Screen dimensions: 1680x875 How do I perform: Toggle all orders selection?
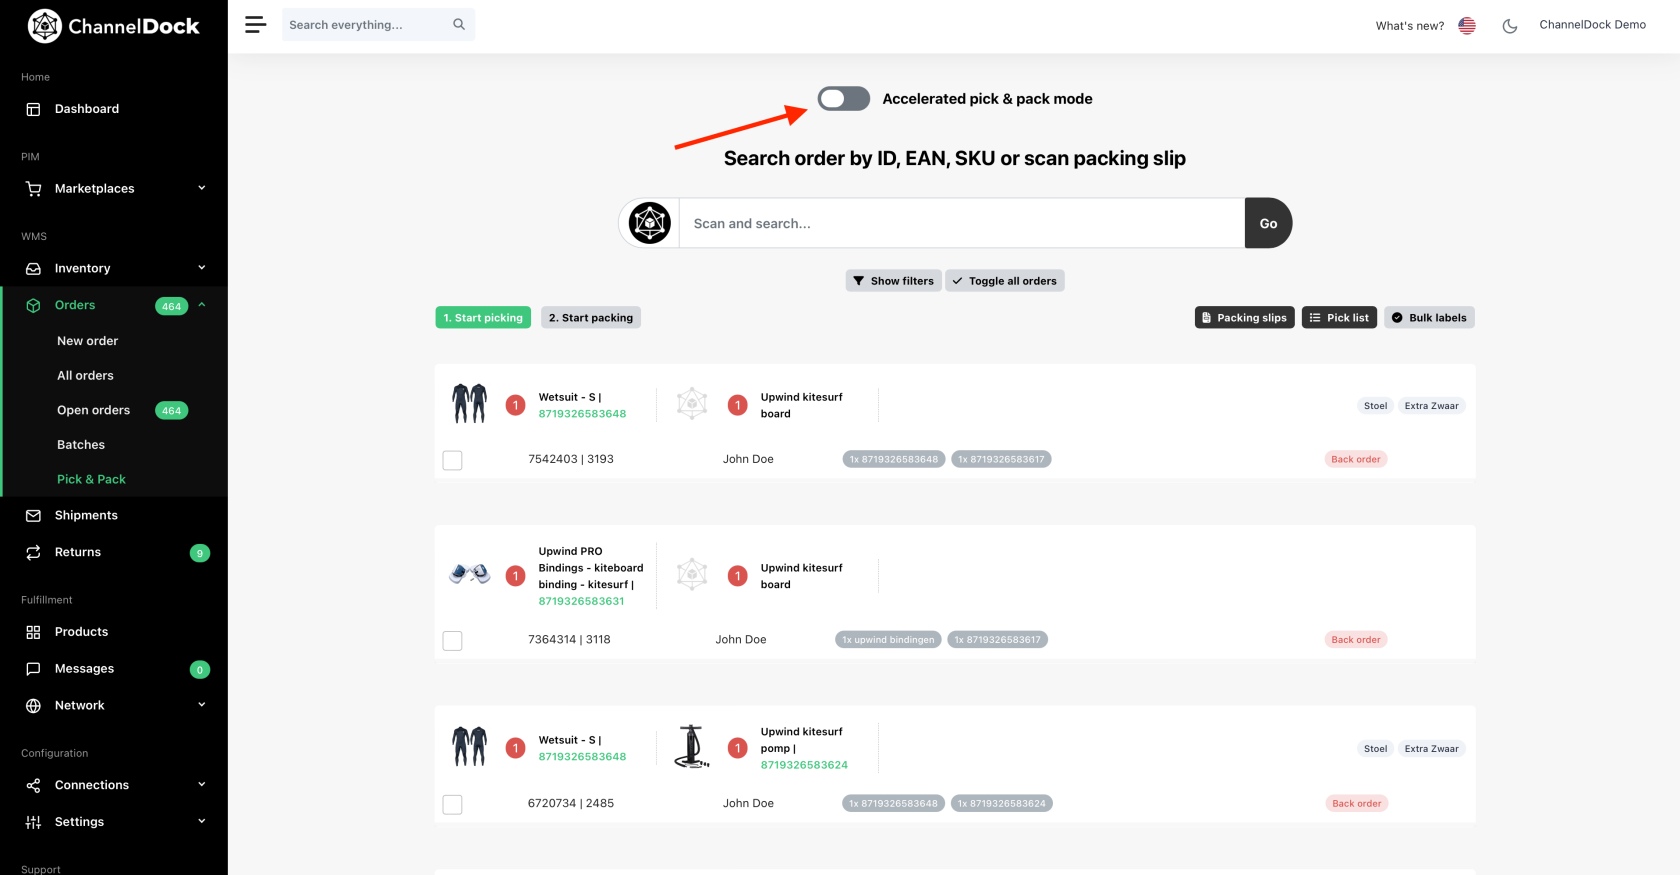(x=1004, y=281)
